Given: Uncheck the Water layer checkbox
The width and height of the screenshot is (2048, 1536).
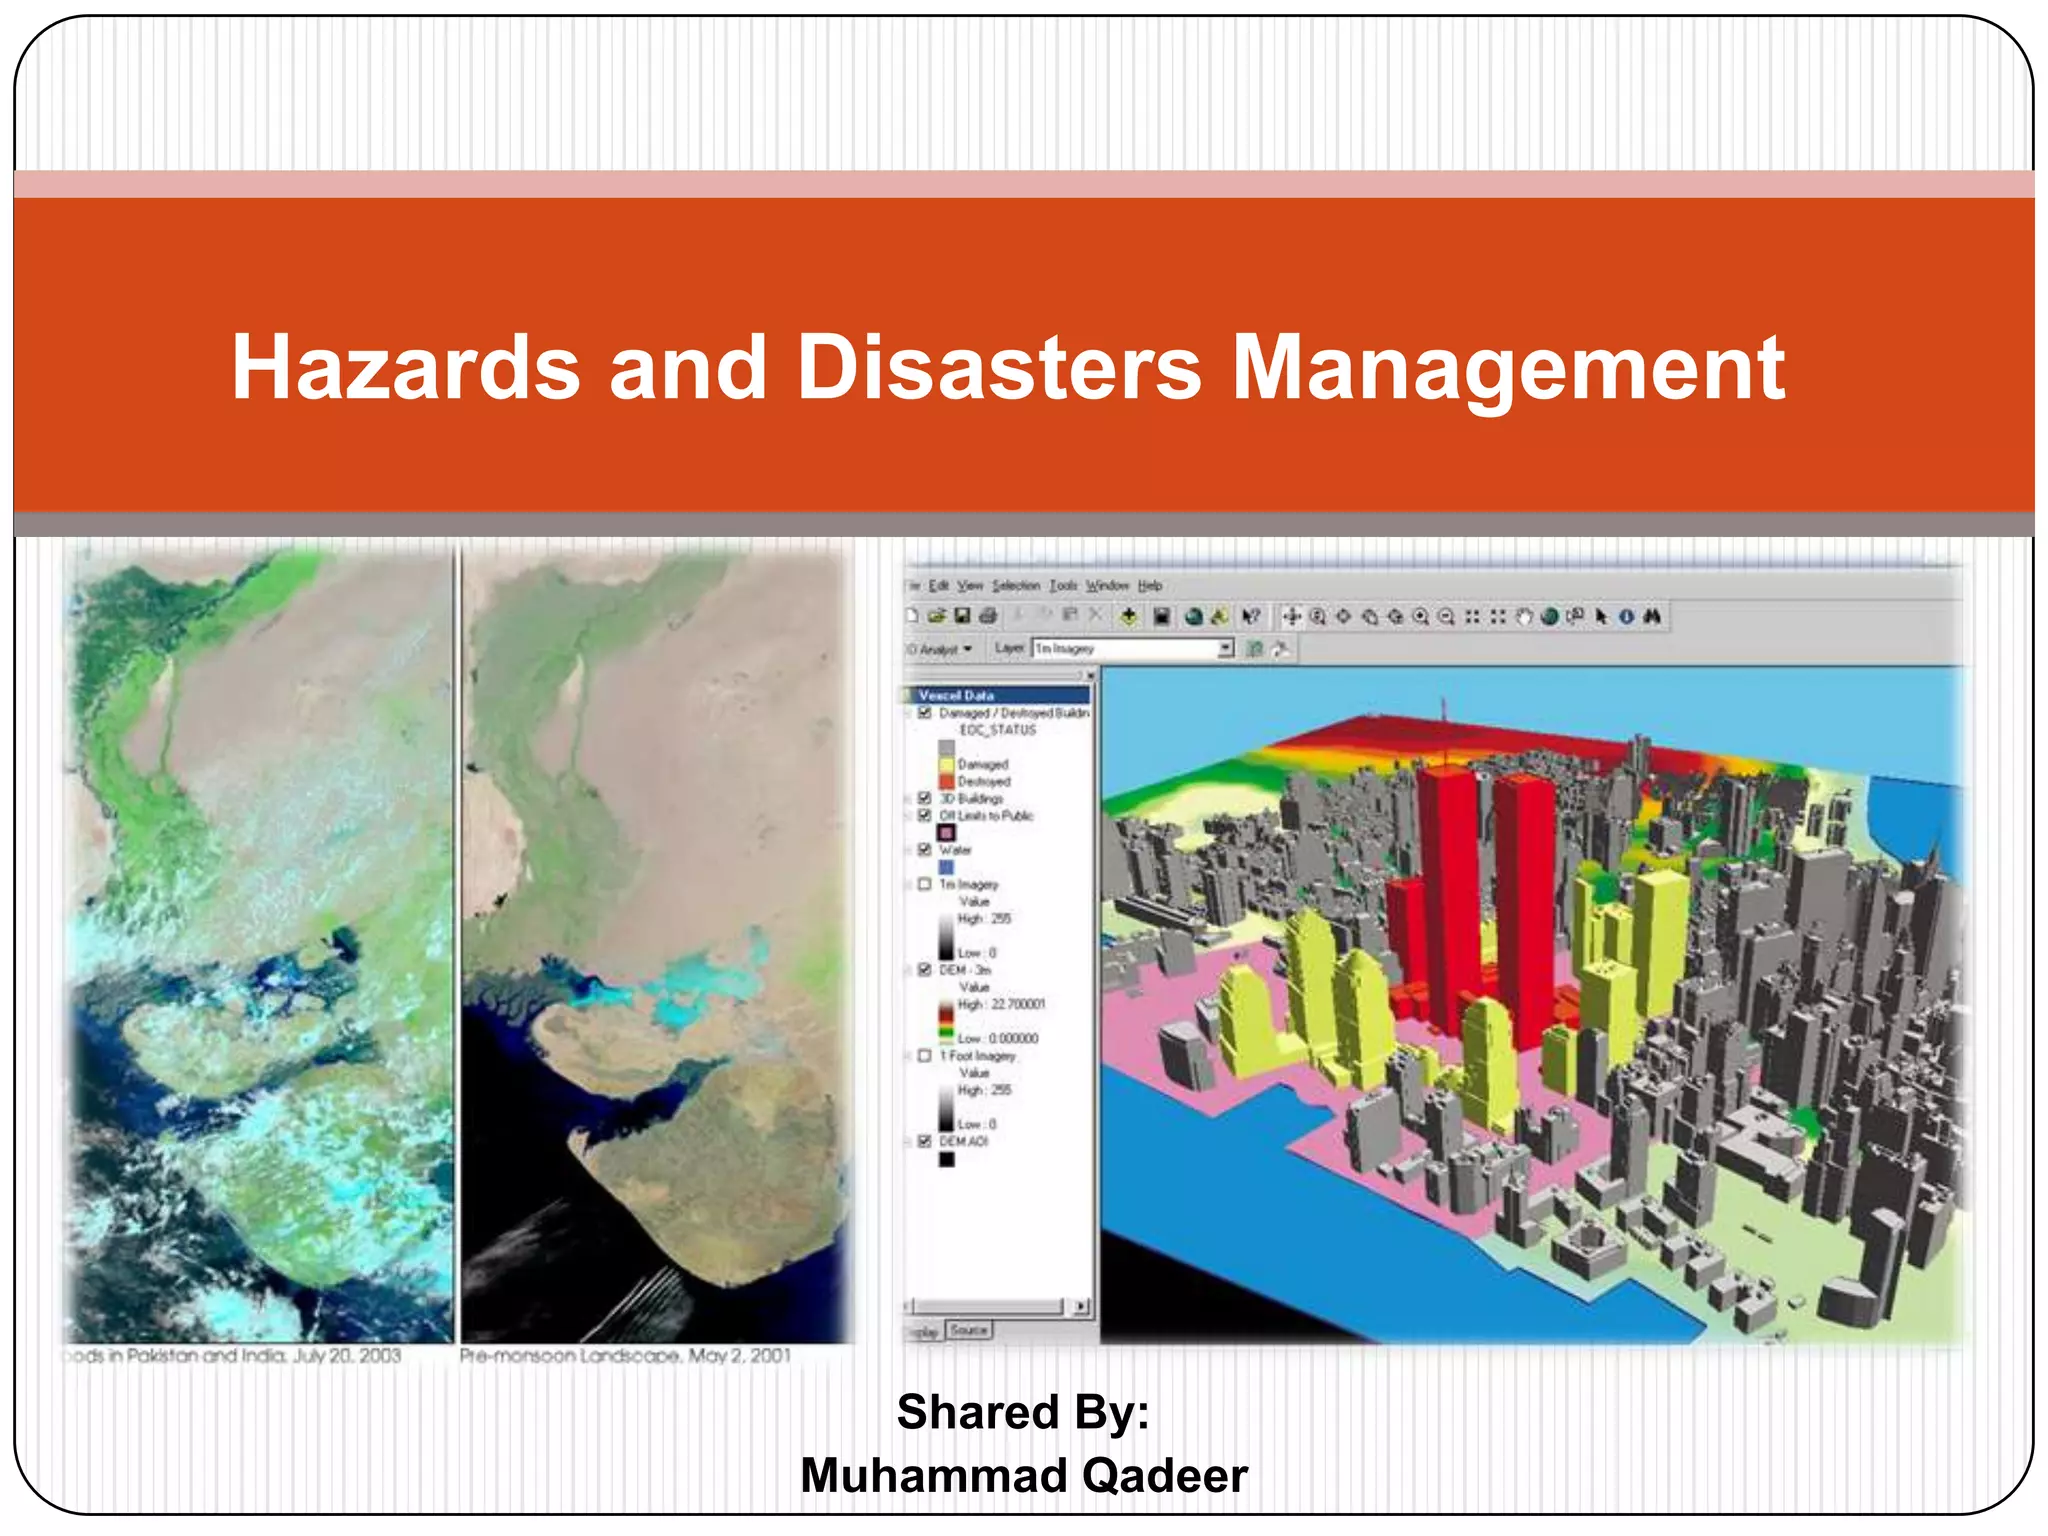Looking at the screenshot, I should pyautogui.click(x=925, y=849).
